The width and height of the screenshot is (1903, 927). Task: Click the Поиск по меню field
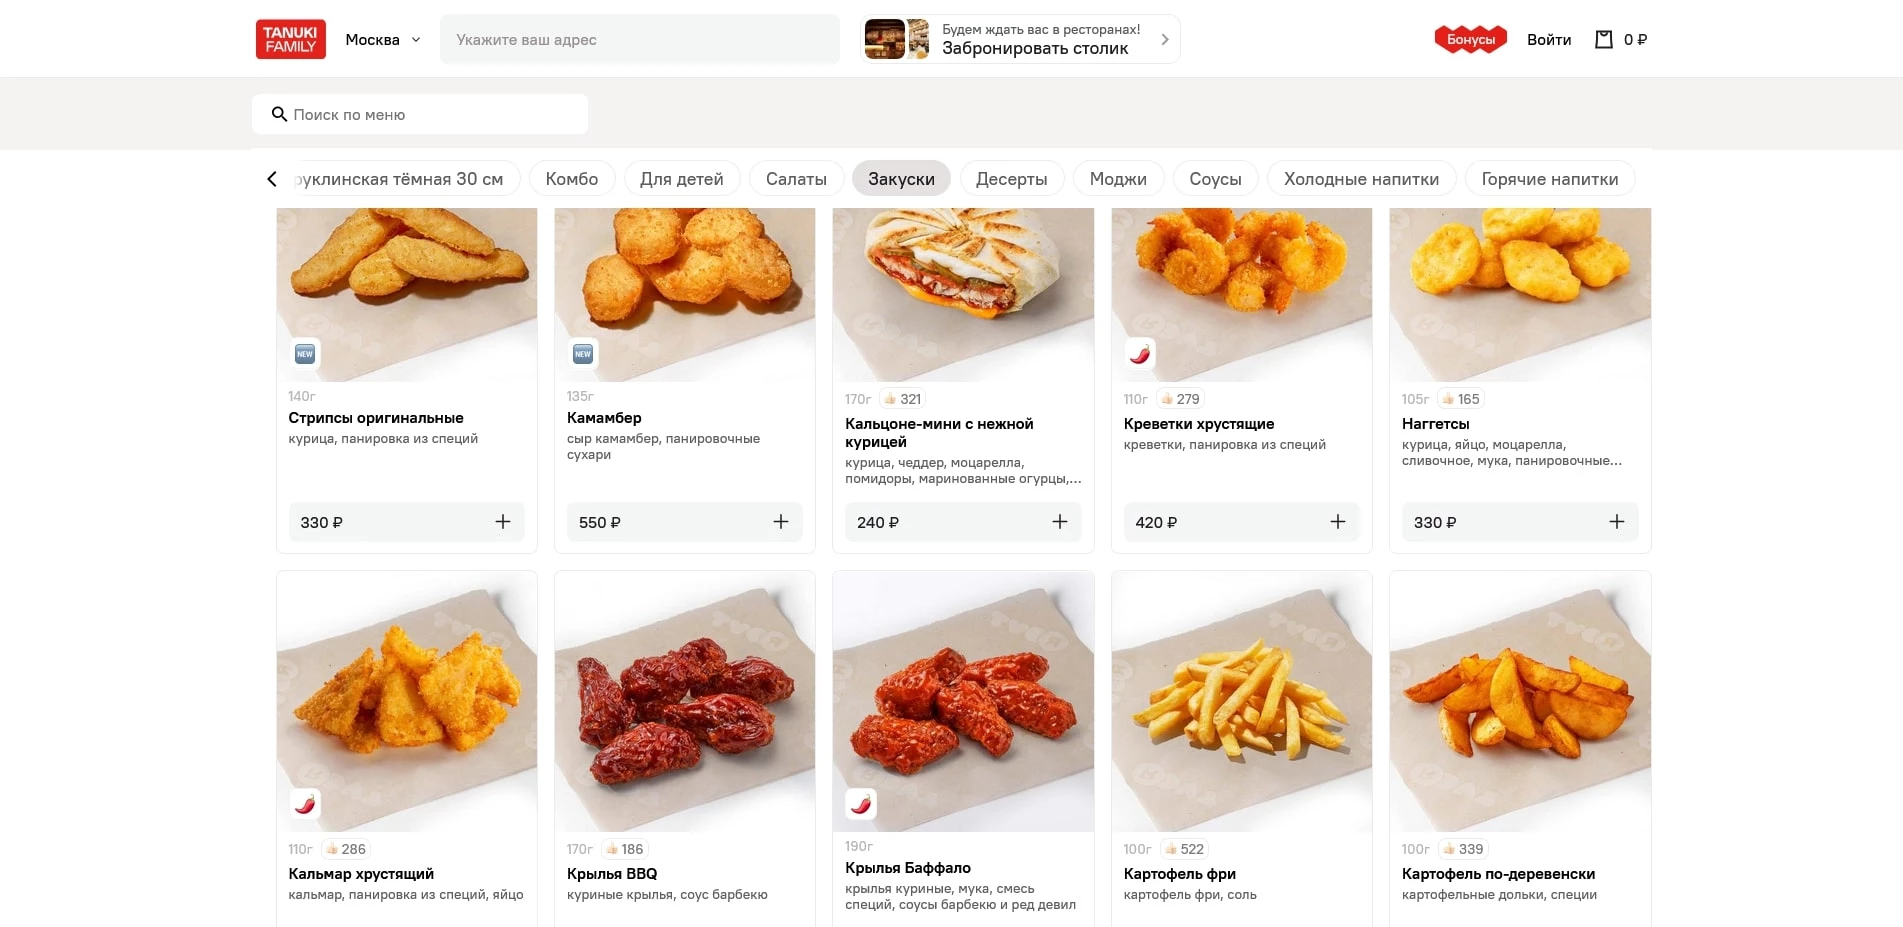coord(430,115)
